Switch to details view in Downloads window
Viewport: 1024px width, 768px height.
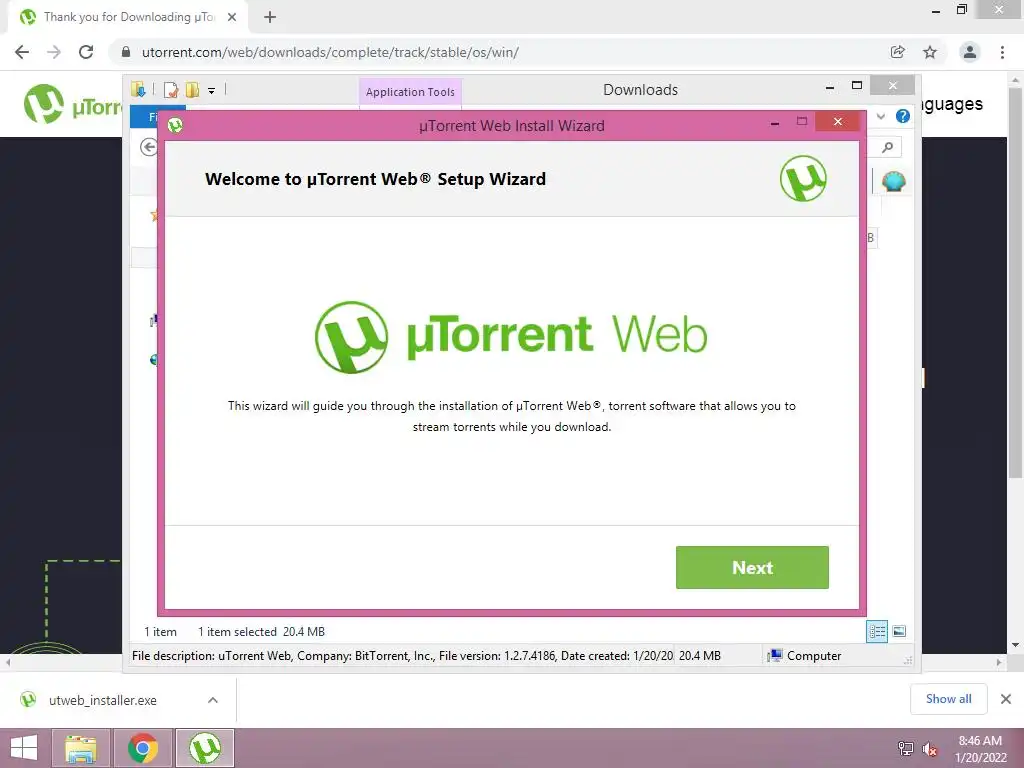(x=876, y=631)
